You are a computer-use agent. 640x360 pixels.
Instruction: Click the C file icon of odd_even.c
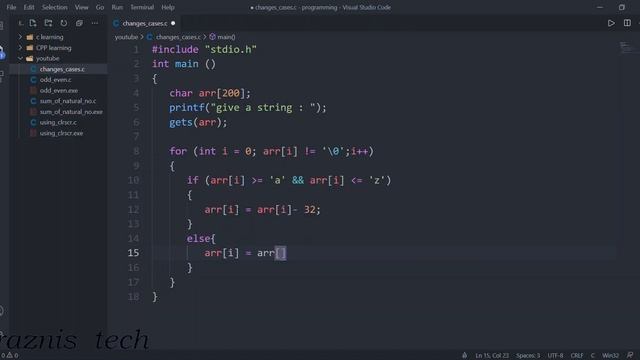pyautogui.click(x=33, y=80)
